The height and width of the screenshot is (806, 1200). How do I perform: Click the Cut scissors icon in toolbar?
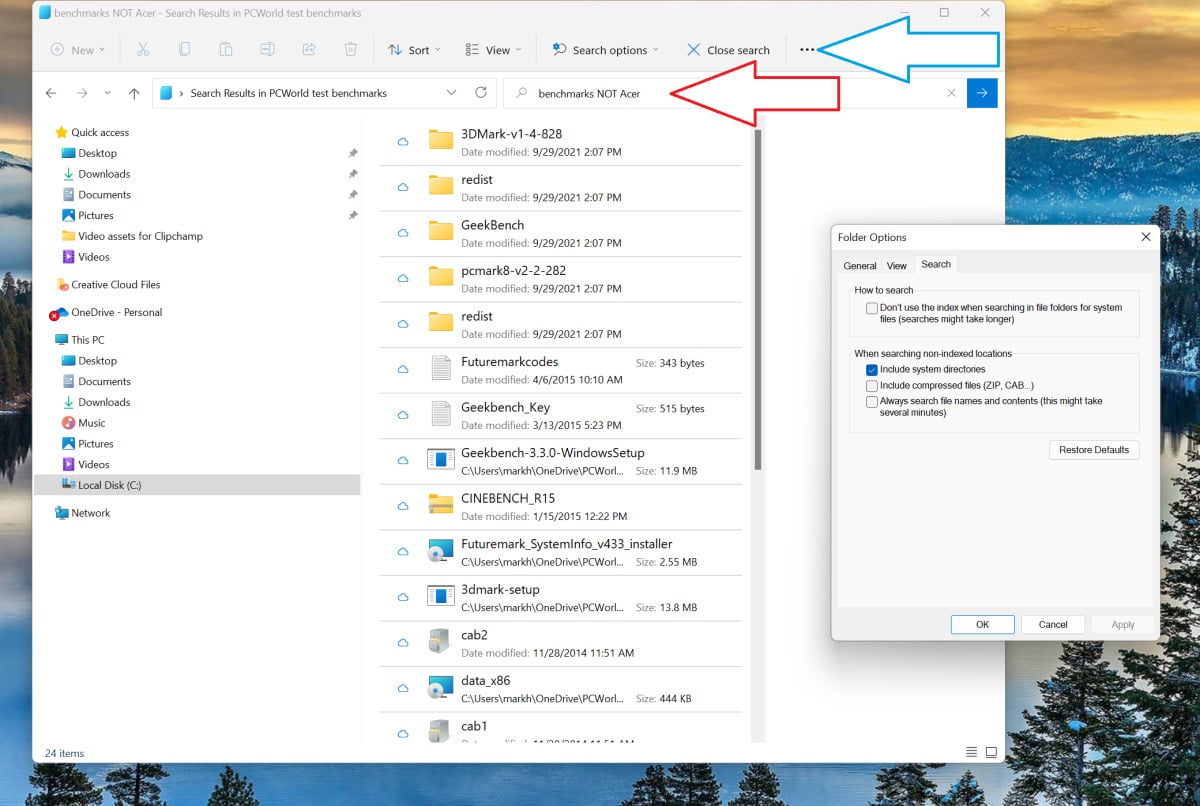pyautogui.click(x=143, y=50)
